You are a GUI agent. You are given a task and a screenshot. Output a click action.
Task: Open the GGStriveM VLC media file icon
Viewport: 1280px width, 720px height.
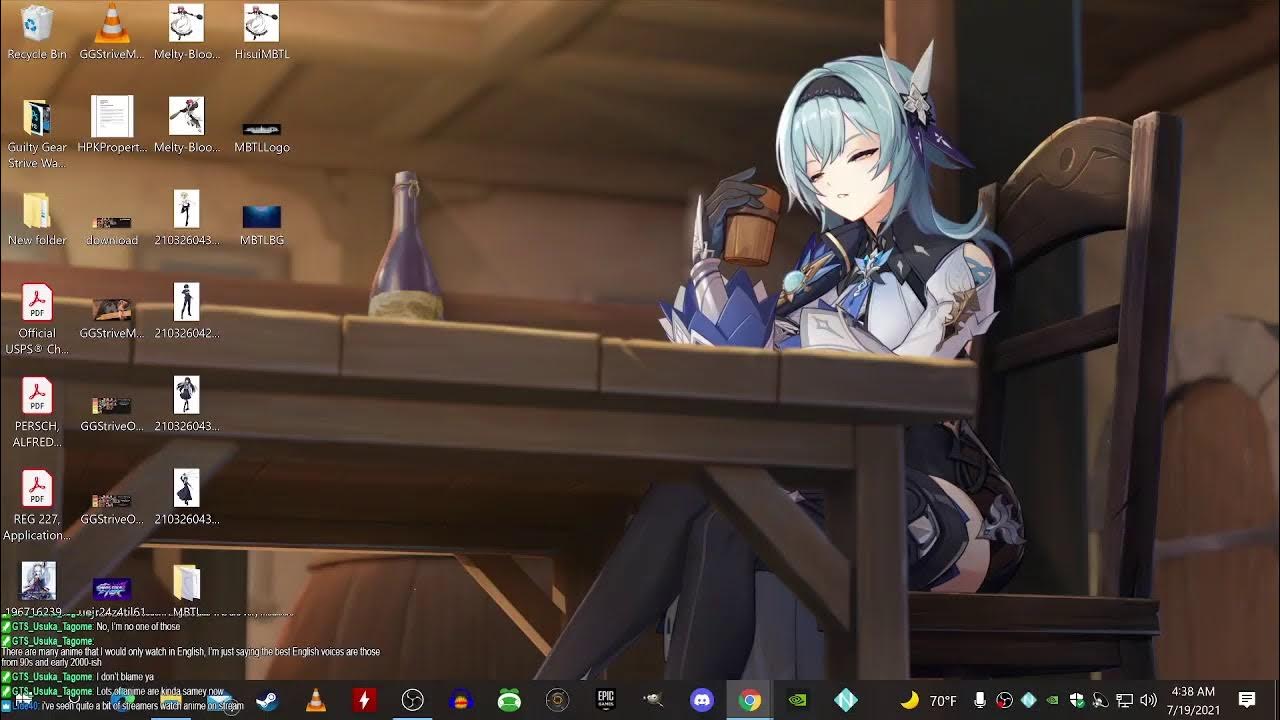click(x=112, y=33)
